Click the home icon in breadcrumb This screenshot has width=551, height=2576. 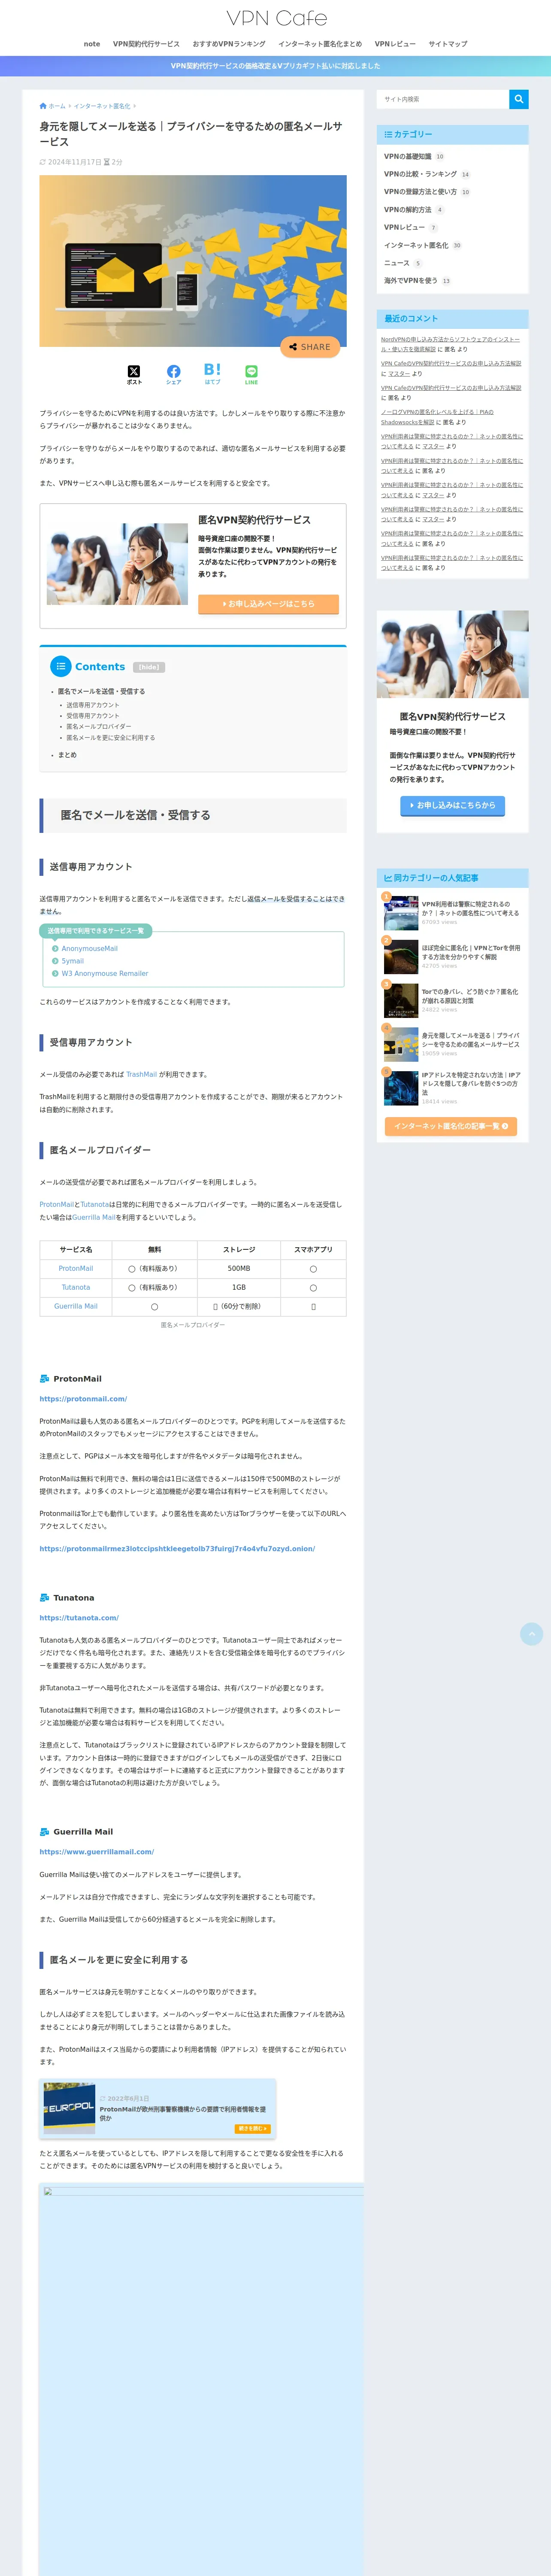pos(43,105)
